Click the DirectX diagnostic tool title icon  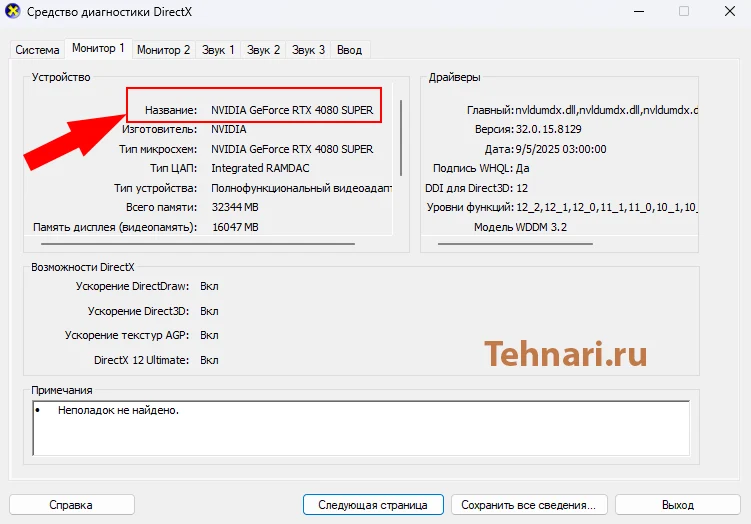(12, 11)
